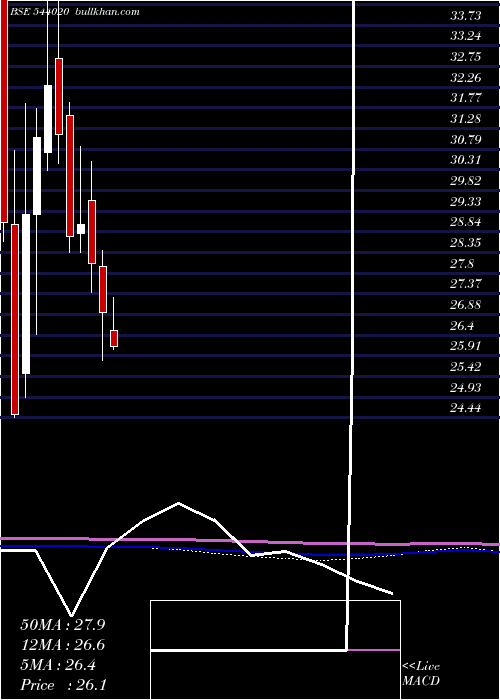Click the 26.88 price axis label
The height and width of the screenshot is (700, 500).
point(466,305)
